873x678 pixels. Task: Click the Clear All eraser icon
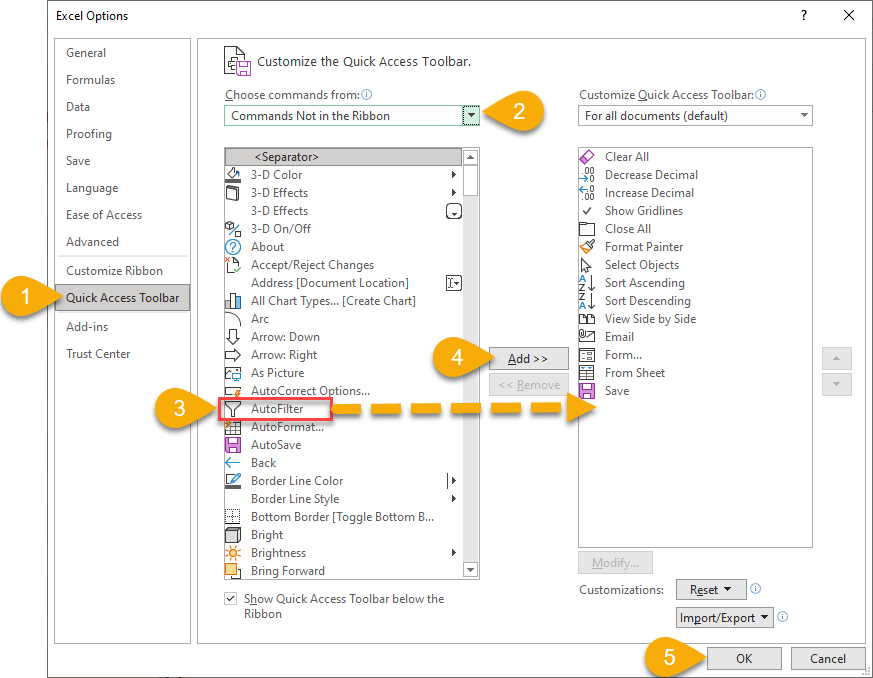587,157
